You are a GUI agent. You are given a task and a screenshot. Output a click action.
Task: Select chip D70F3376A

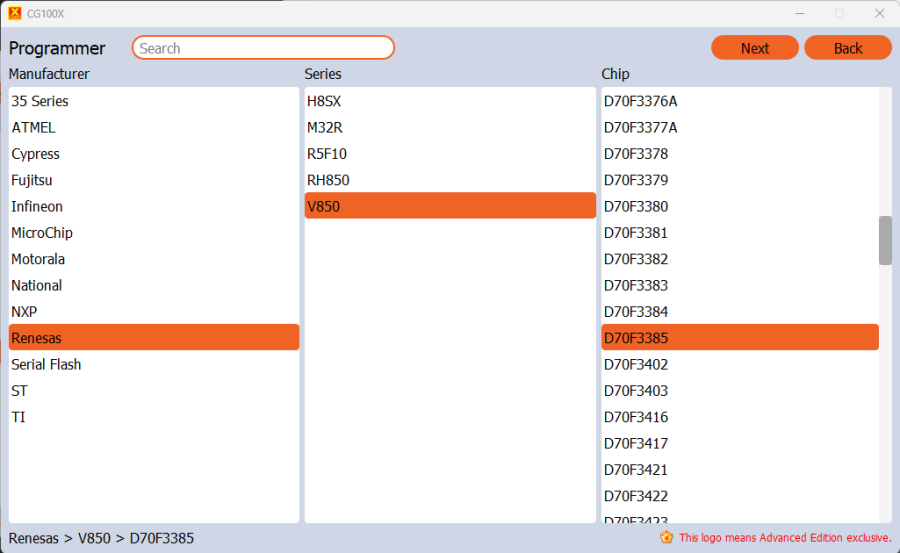640,101
